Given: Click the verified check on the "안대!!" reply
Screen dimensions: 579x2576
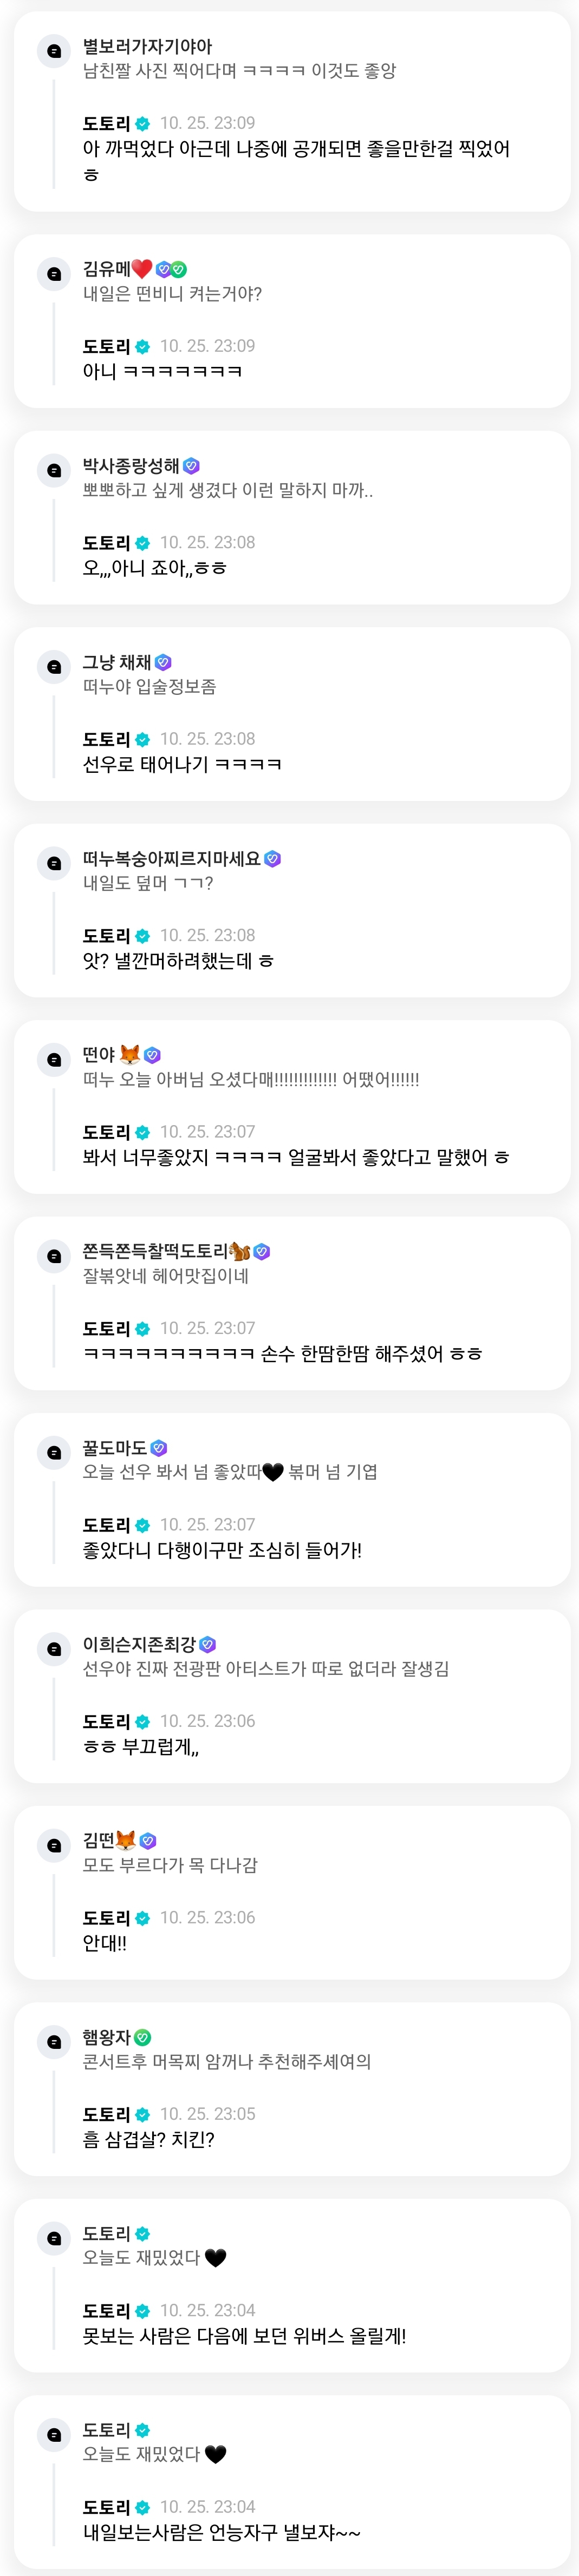Looking at the screenshot, I should tap(143, 1918).
